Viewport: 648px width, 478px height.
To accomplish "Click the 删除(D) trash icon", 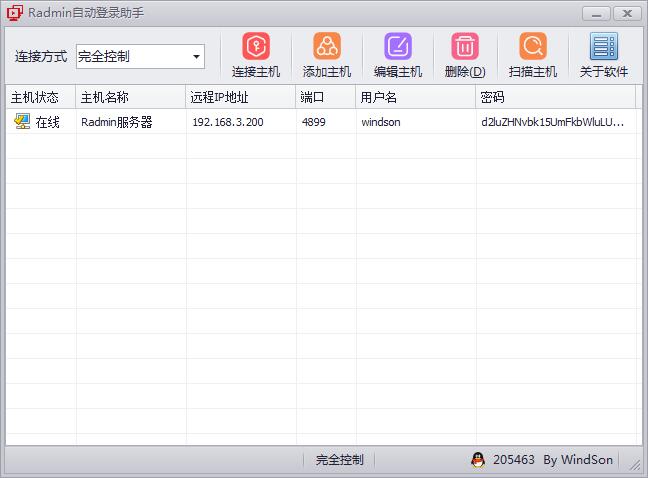I will [x=465, y=46].
